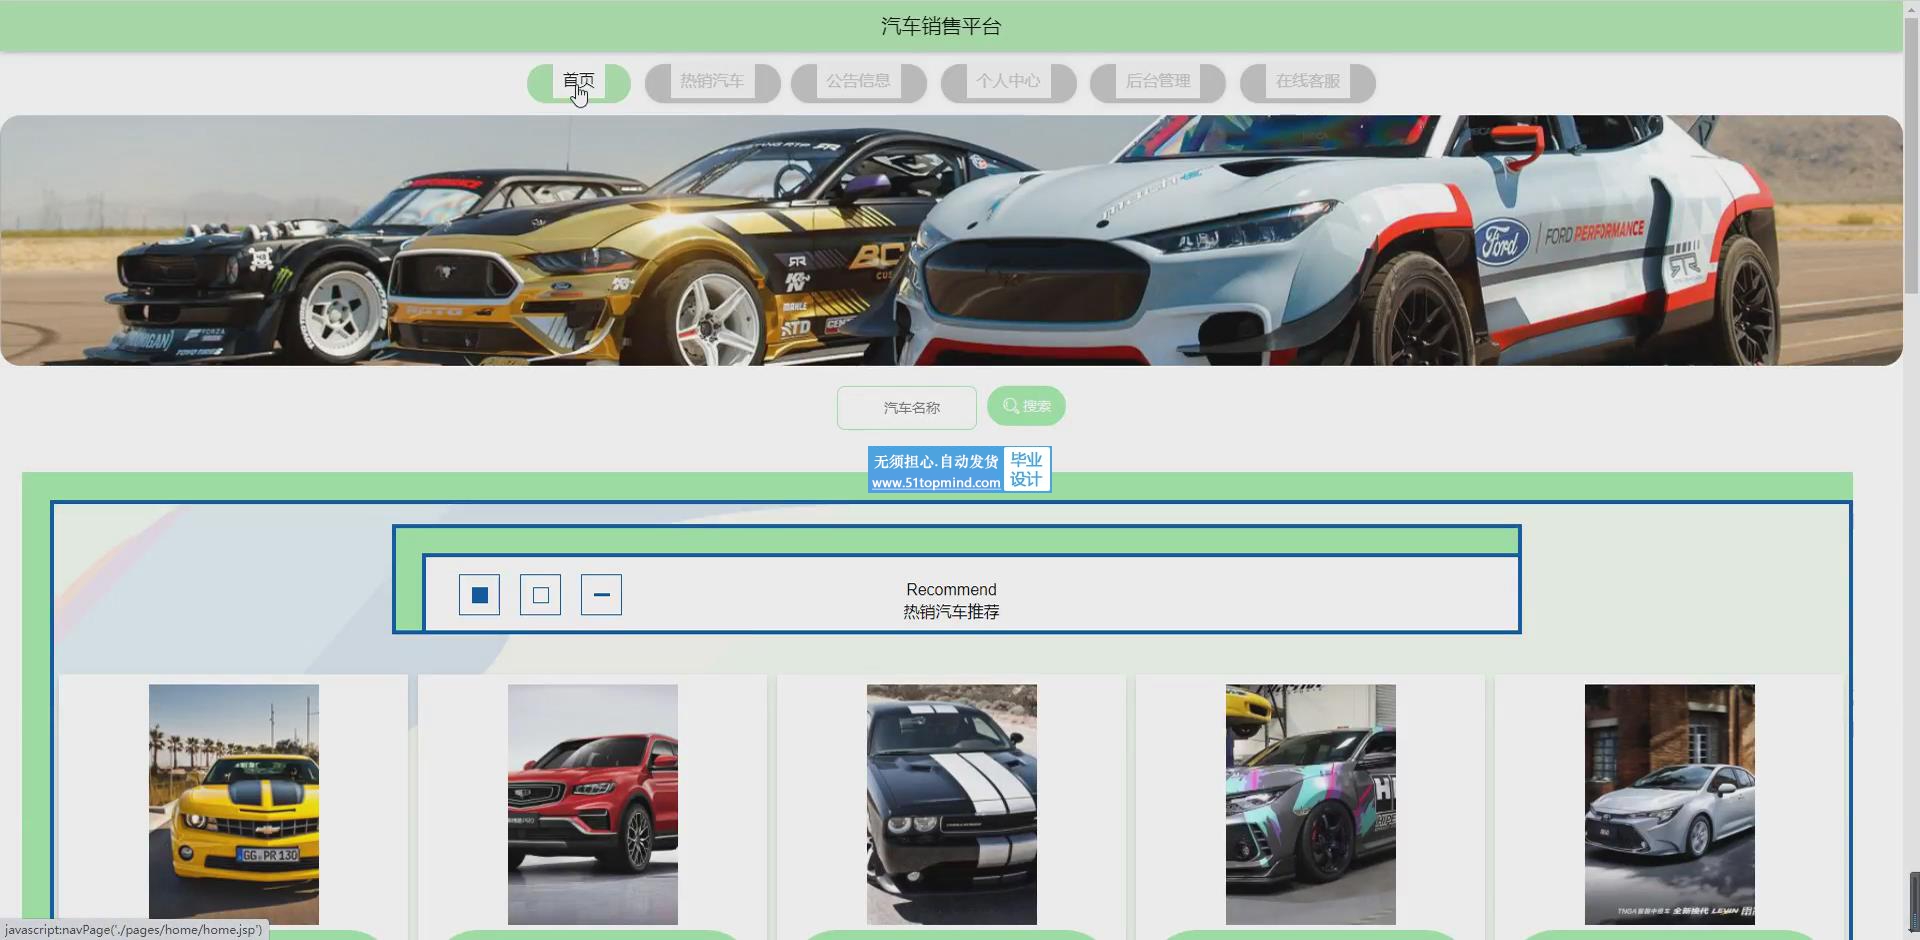The width and height of the screenshot is (1920, 940).
Task: Go to the 热销汽车 tab
Action: (712, 82)
